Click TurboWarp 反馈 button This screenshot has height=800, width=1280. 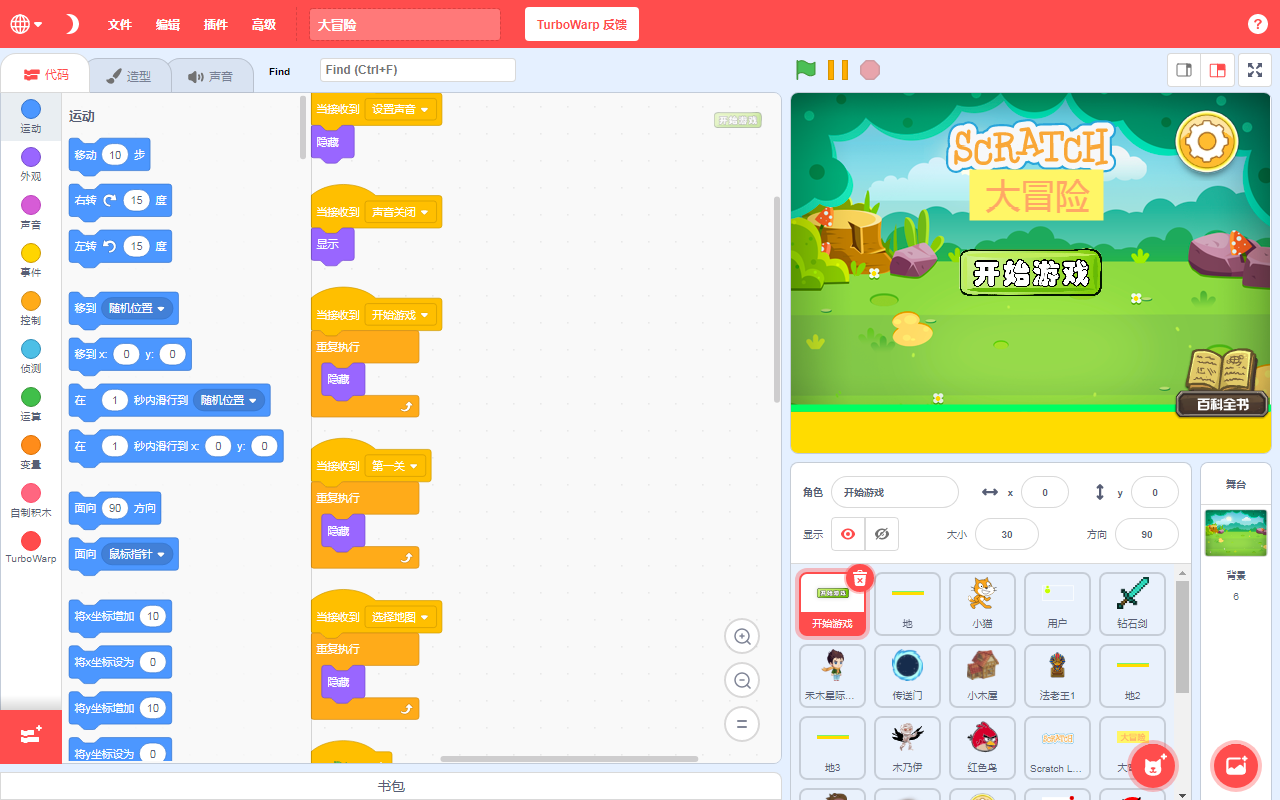[x=582, y=25]
